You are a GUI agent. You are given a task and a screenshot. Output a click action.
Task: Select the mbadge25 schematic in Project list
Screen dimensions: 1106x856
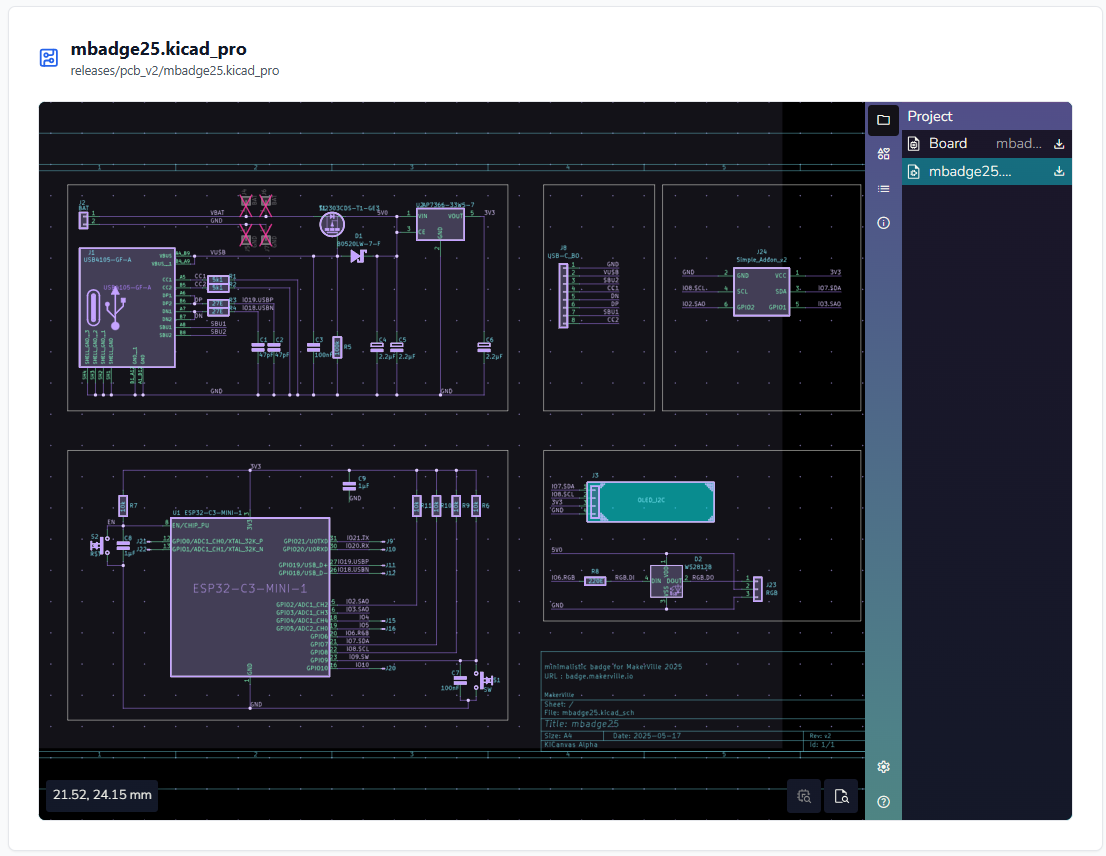[x=970, y=172]
